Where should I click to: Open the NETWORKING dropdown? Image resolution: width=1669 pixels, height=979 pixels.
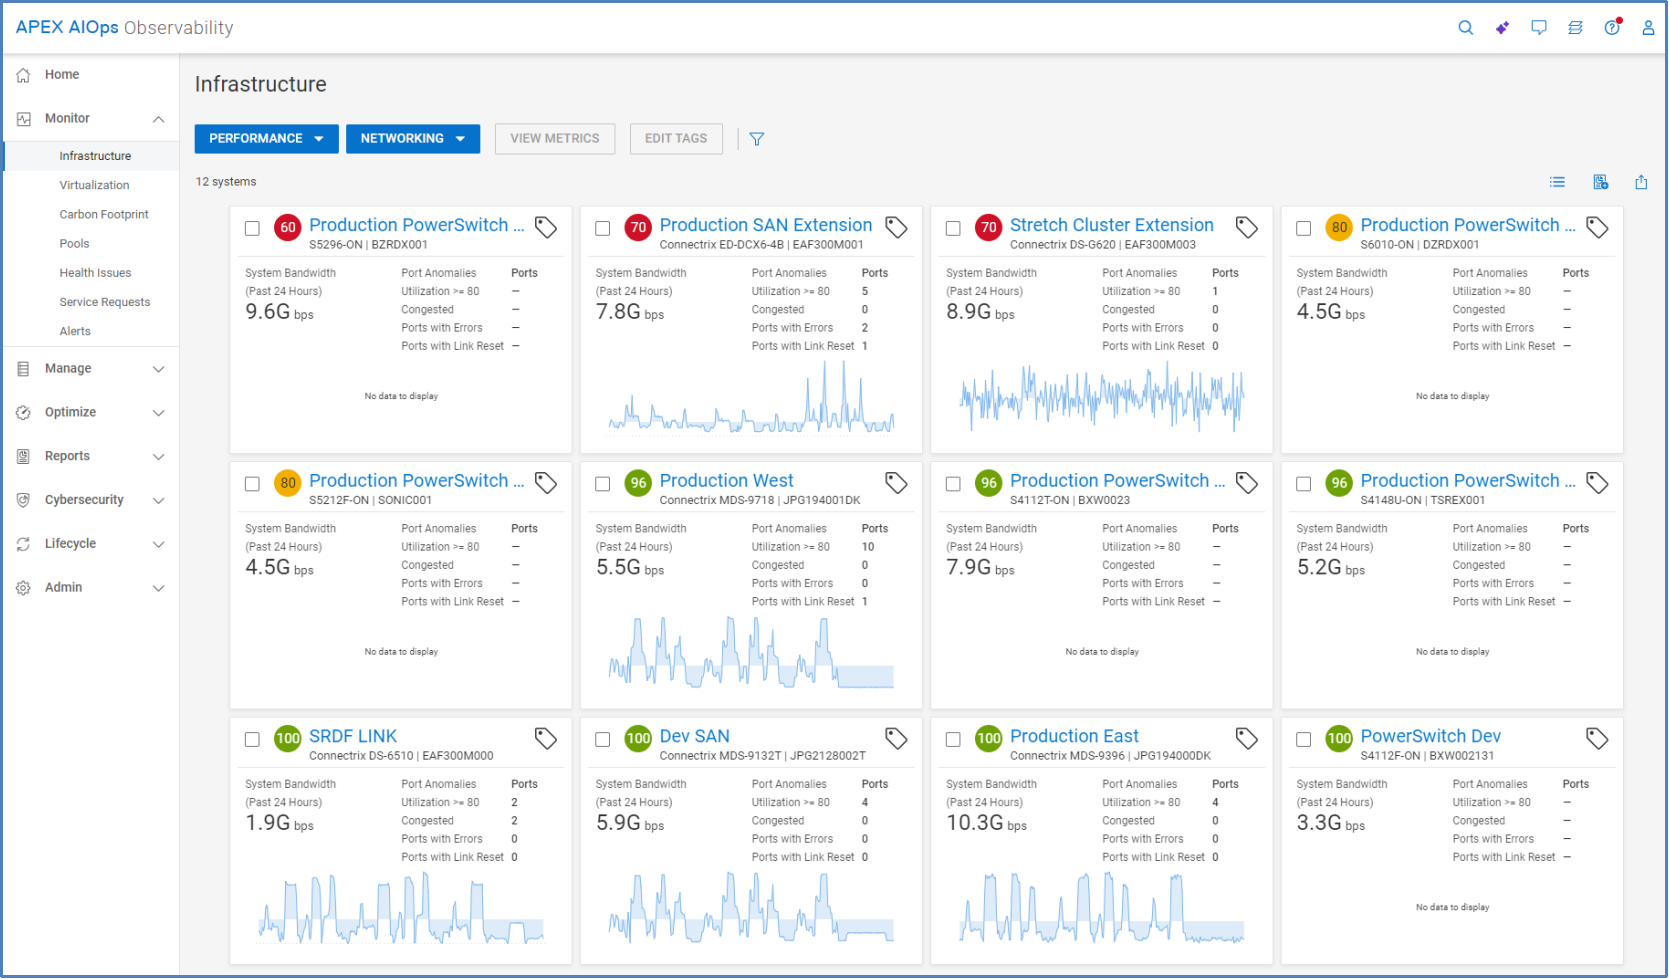[413, 139]
